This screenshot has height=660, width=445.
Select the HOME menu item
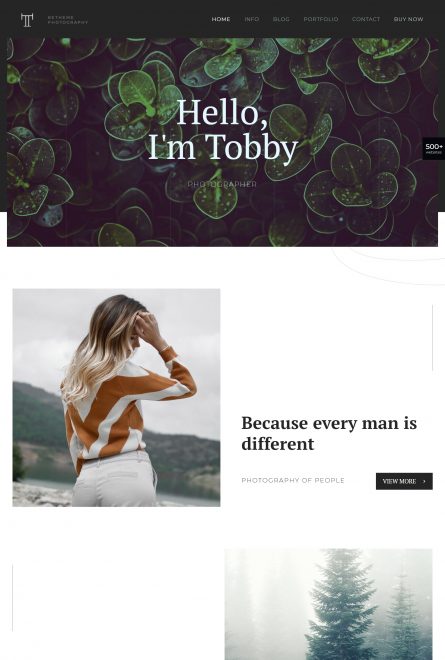[221, 19]
